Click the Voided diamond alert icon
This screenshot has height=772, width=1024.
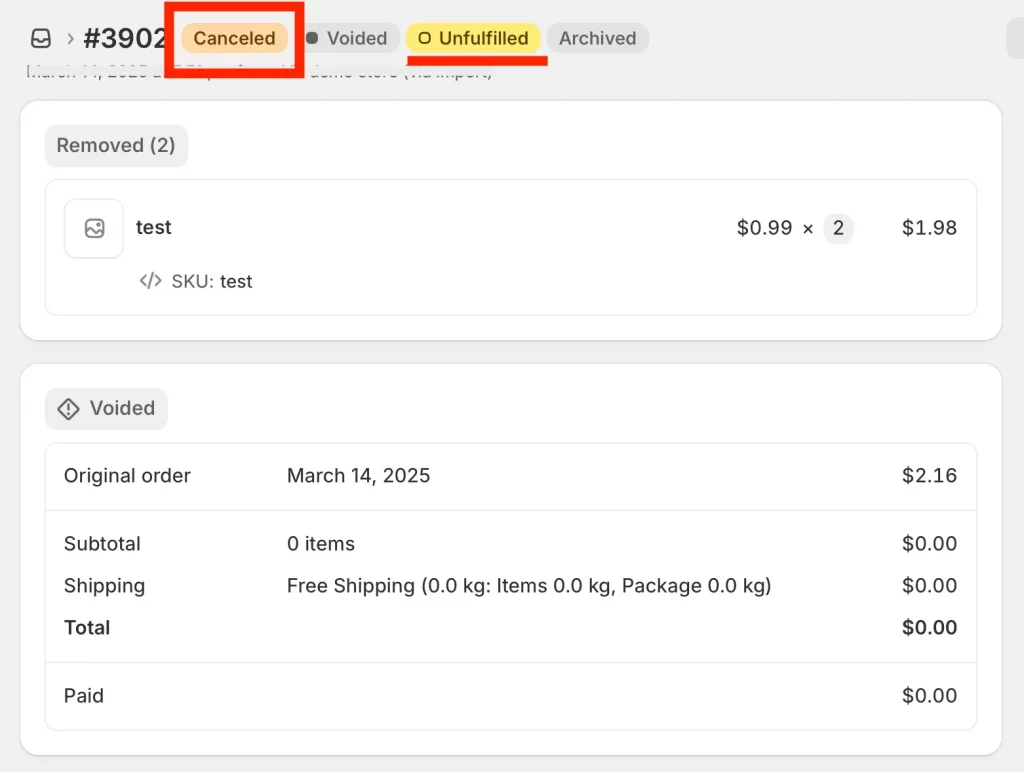click(x=69, y=409)
